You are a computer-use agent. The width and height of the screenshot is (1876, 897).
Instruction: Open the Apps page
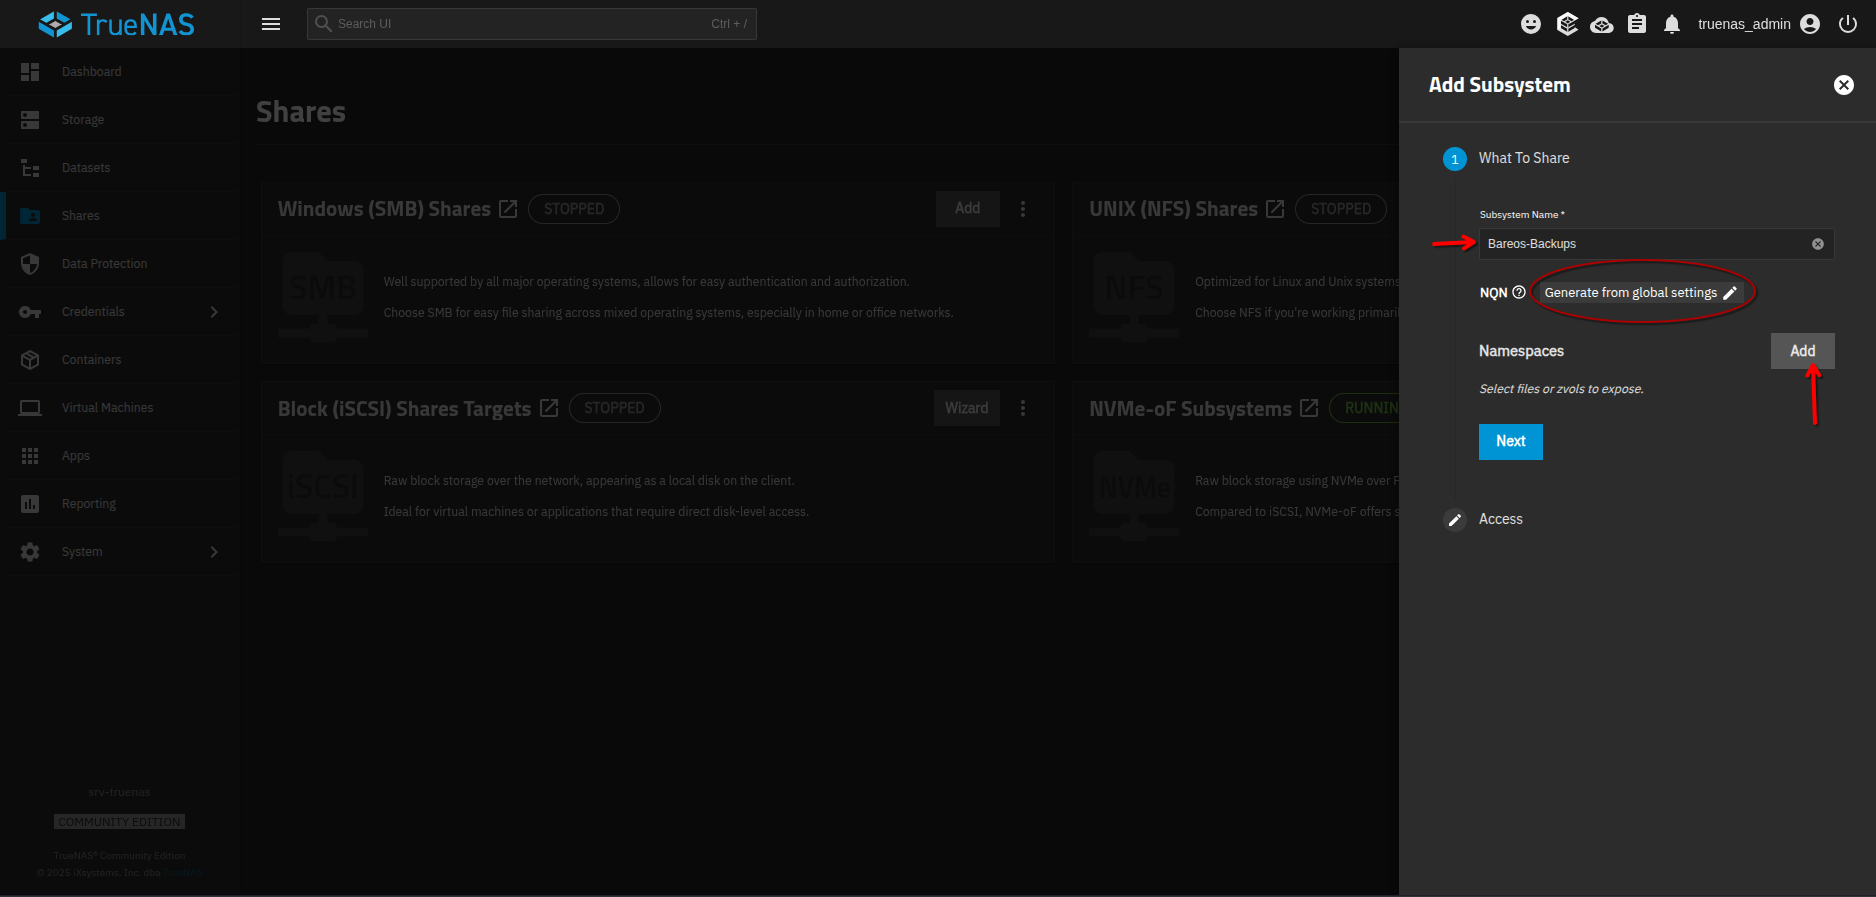(x=120, y=456)
